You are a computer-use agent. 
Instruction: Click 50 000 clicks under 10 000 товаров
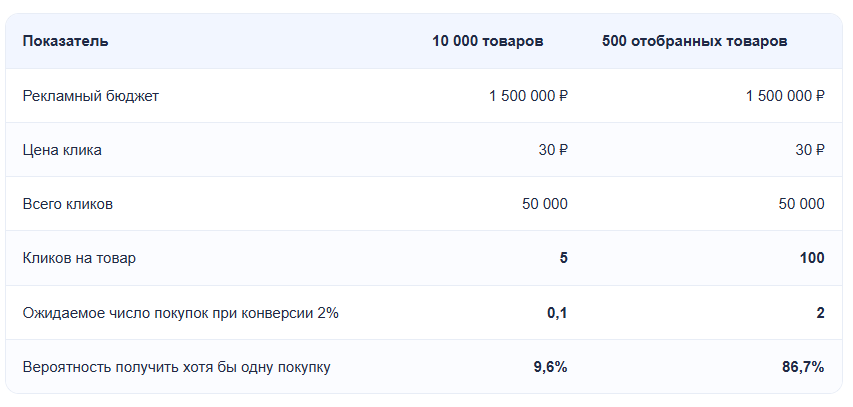[x=545, y=204]
